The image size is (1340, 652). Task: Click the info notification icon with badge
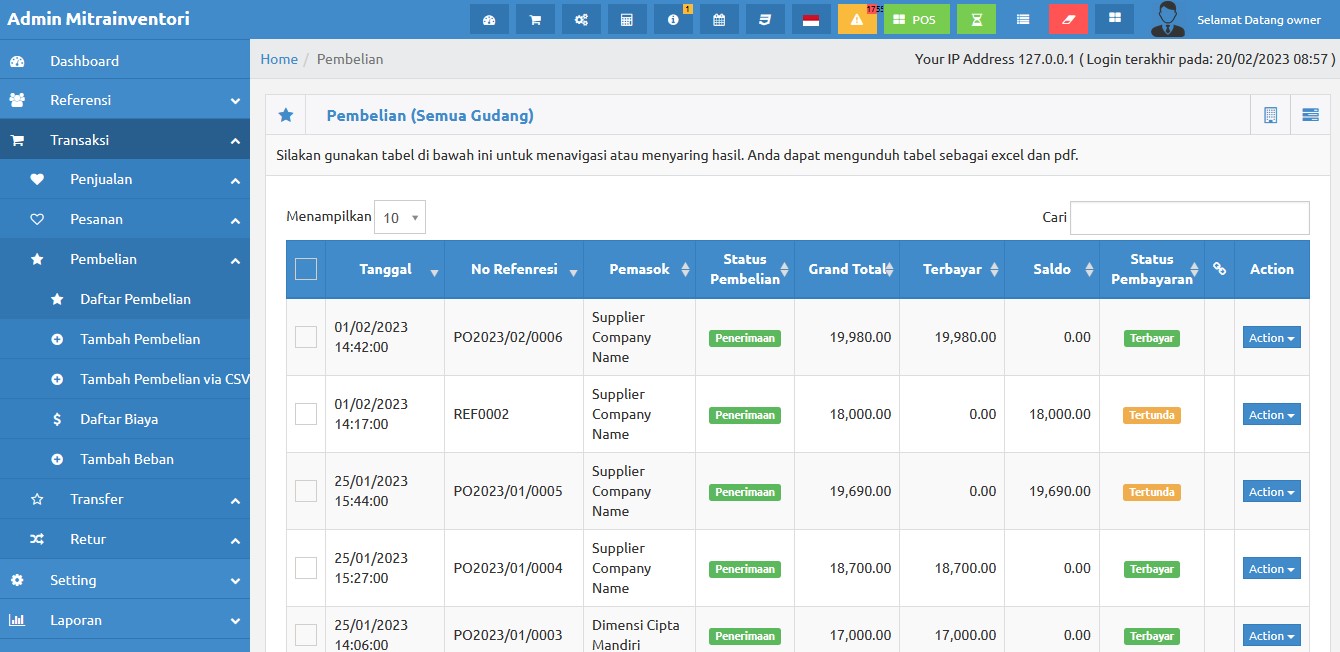[673, 20]
